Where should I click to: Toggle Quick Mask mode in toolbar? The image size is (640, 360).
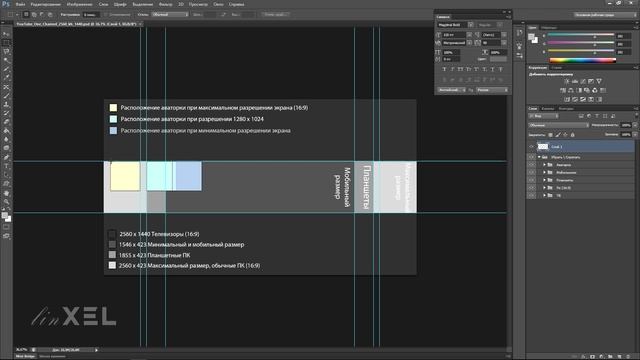(6, 227)
